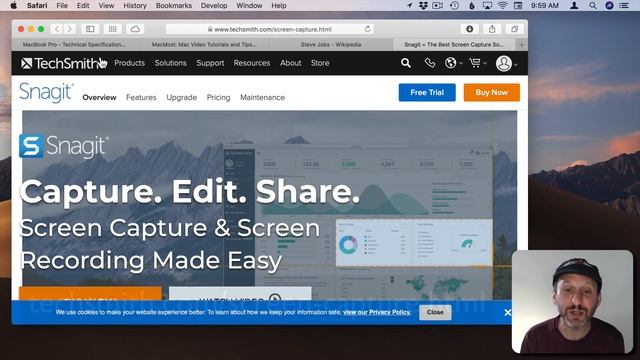Select the Features subnav link

coord(141,97)
